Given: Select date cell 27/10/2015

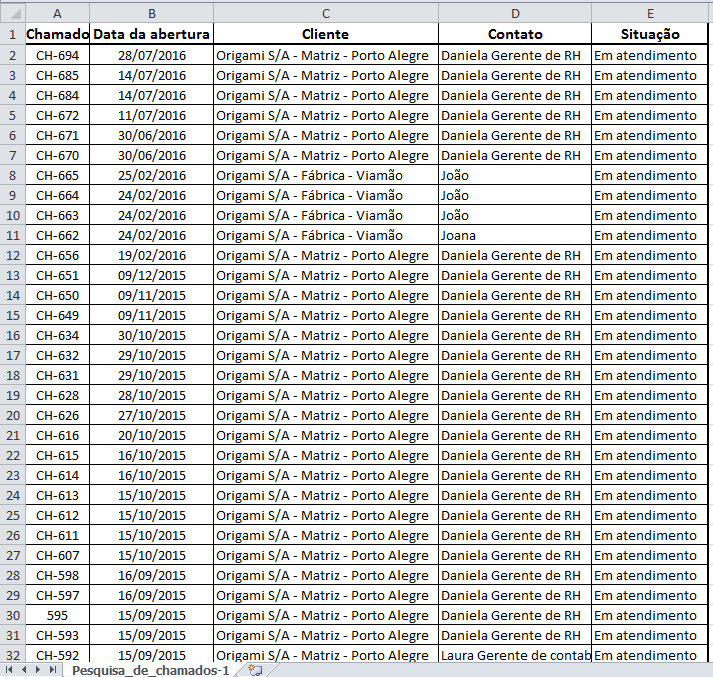Looking at the screenshot, I should click(151, 416).
